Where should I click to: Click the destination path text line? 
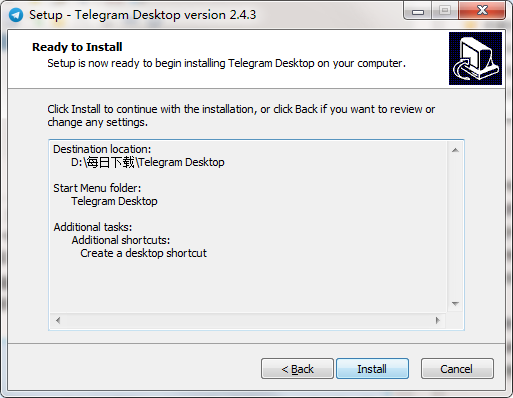pyautogui.click(x=147, y=162)
